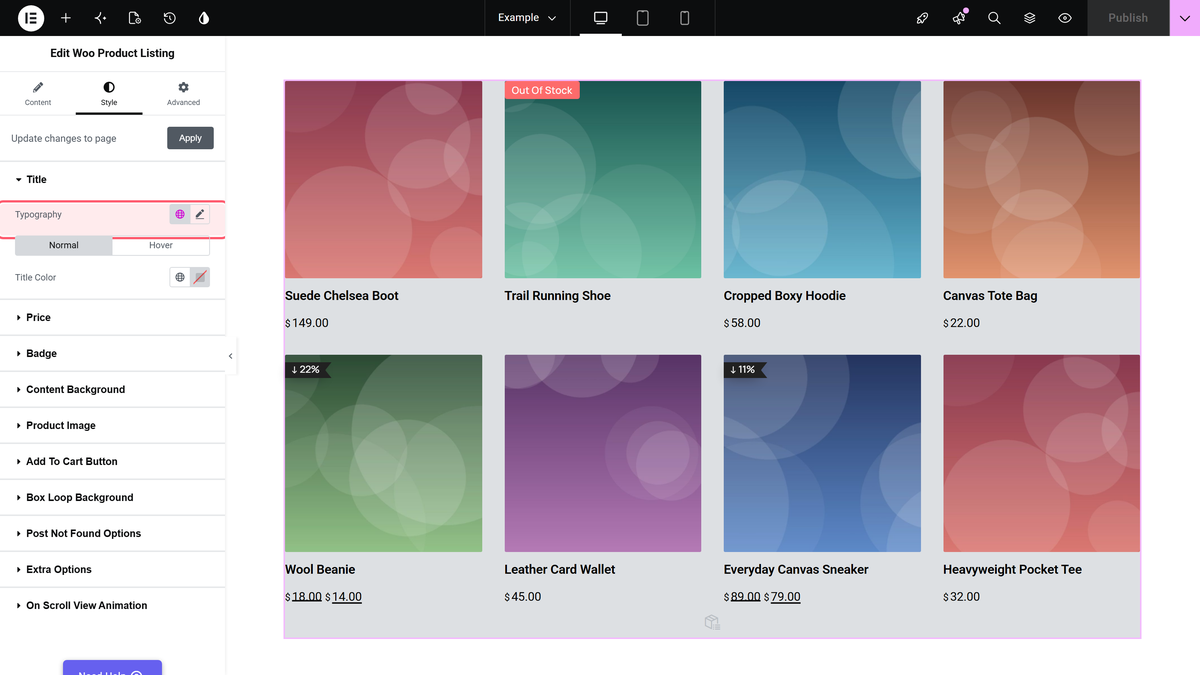Switch to the Content tab
This screenshot has width=1200, height=675.
coord(38,94)
